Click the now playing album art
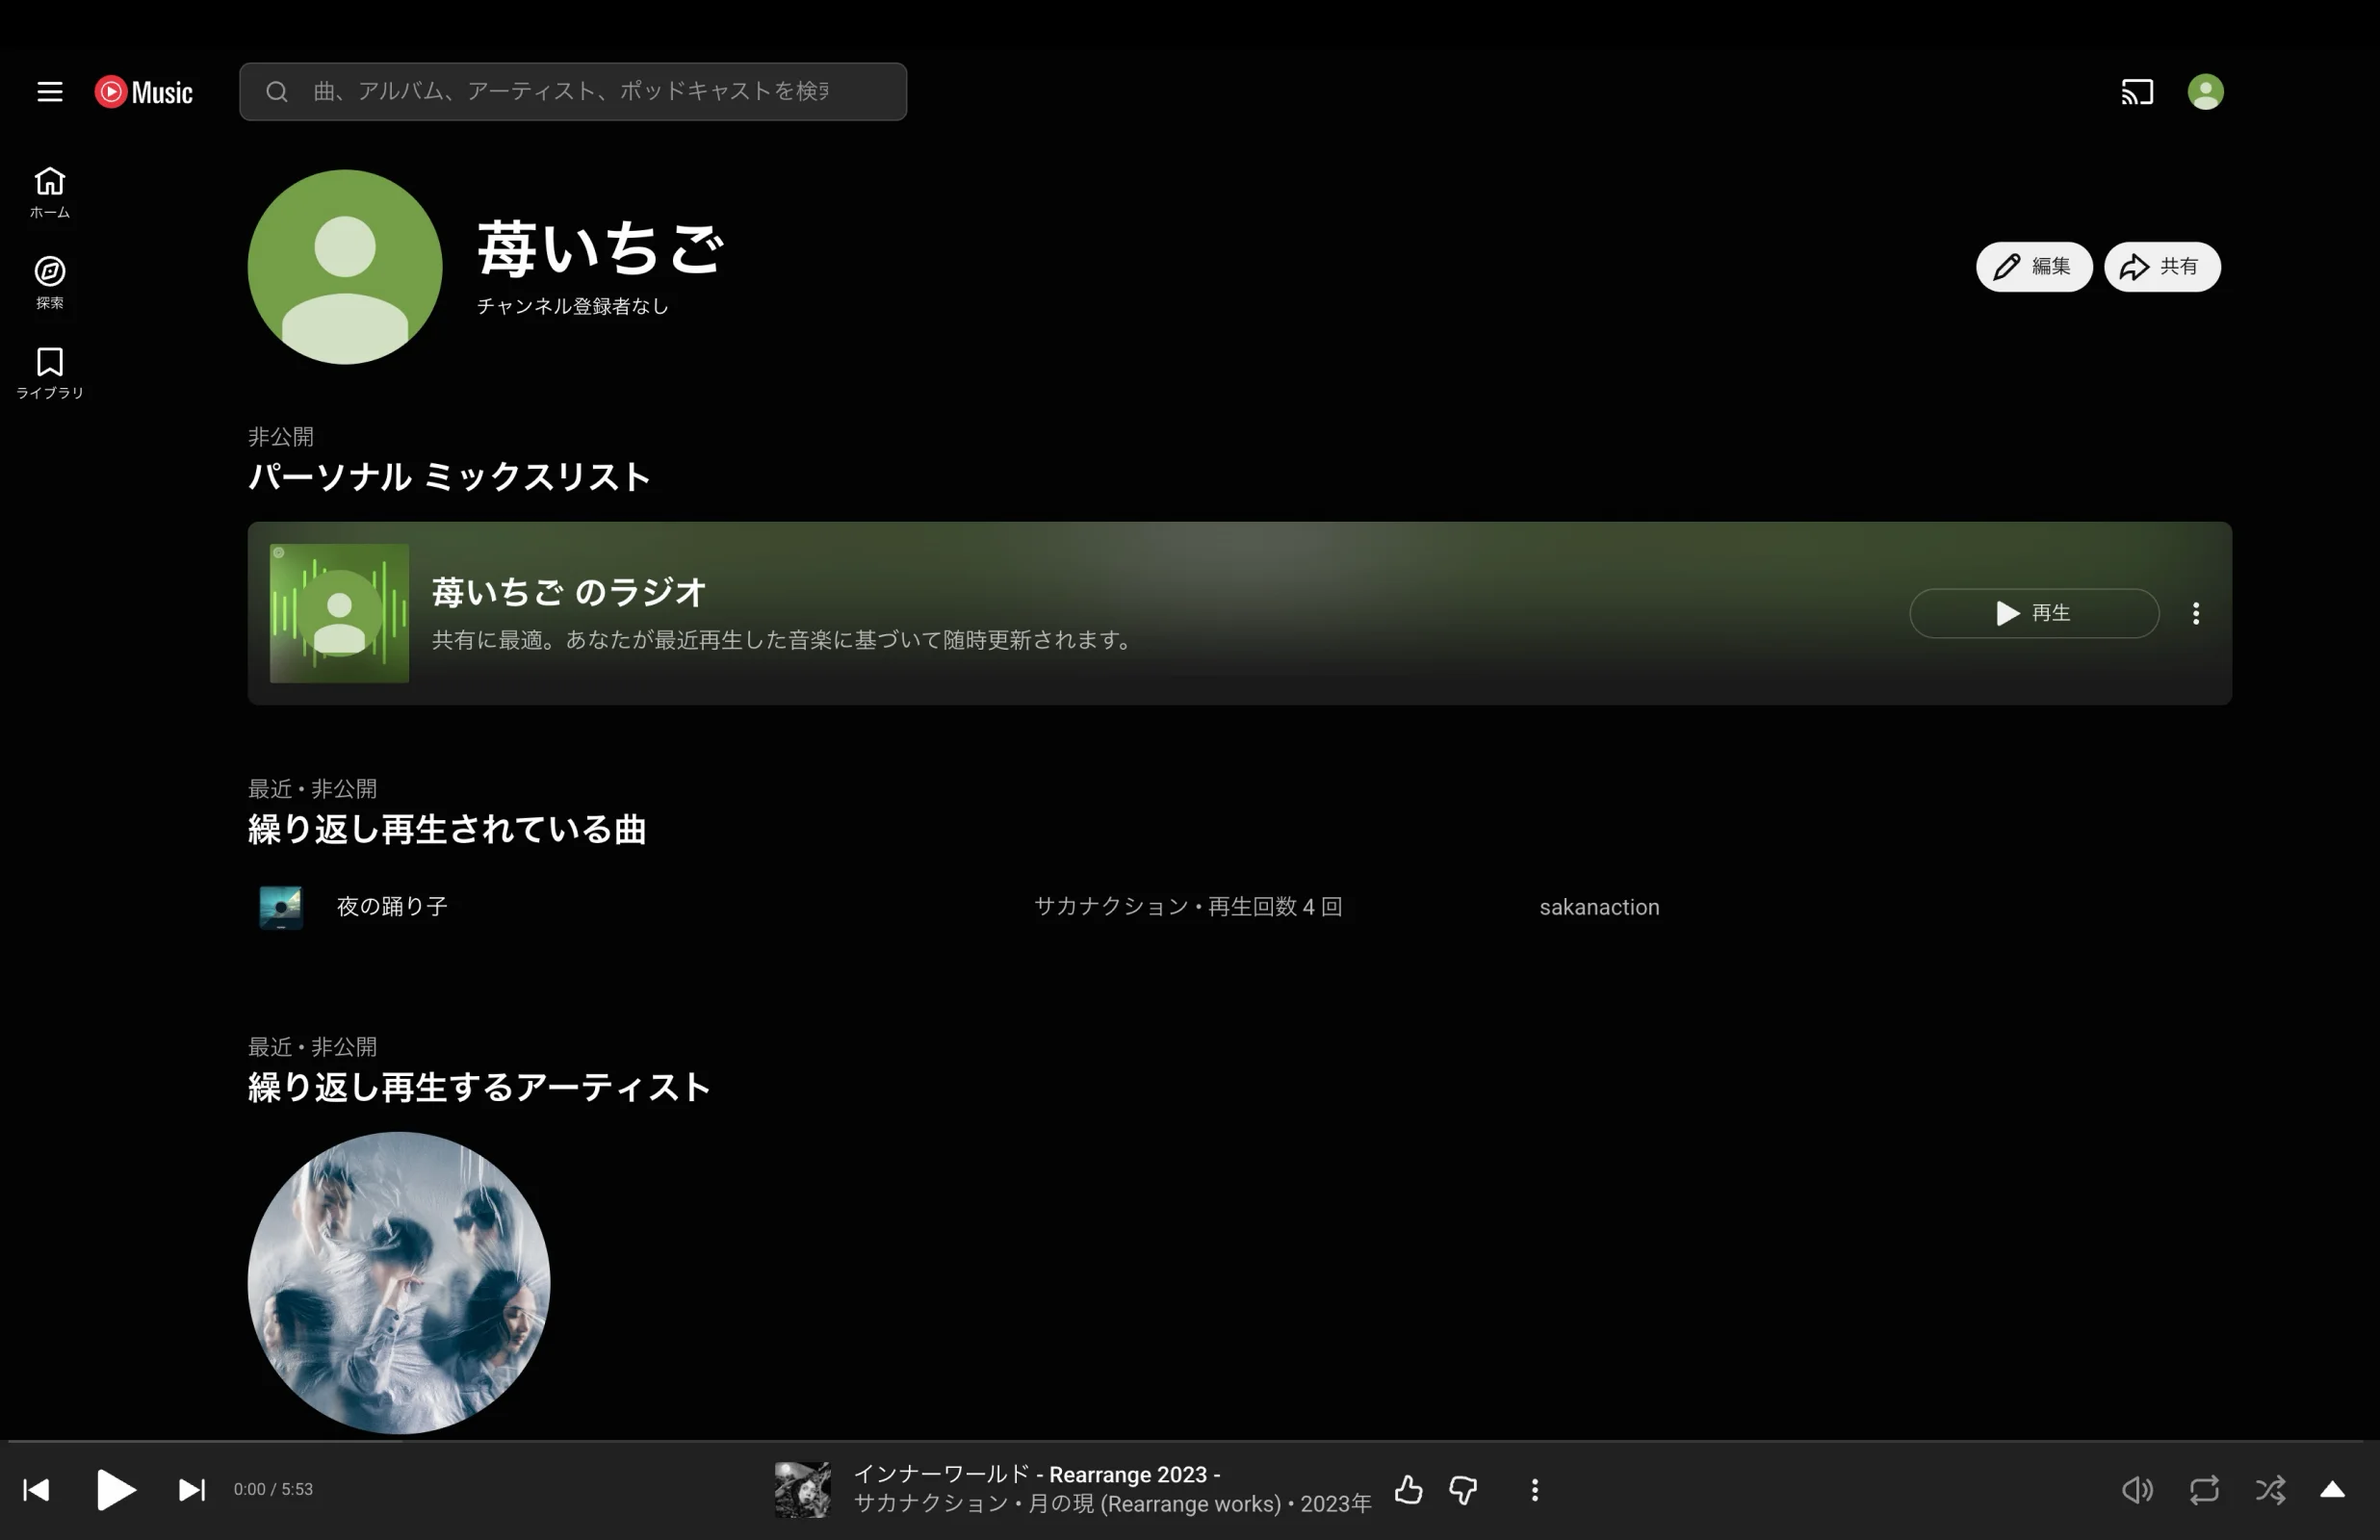This screenshot has height=1540, width=2380. tap(802, 1490)
